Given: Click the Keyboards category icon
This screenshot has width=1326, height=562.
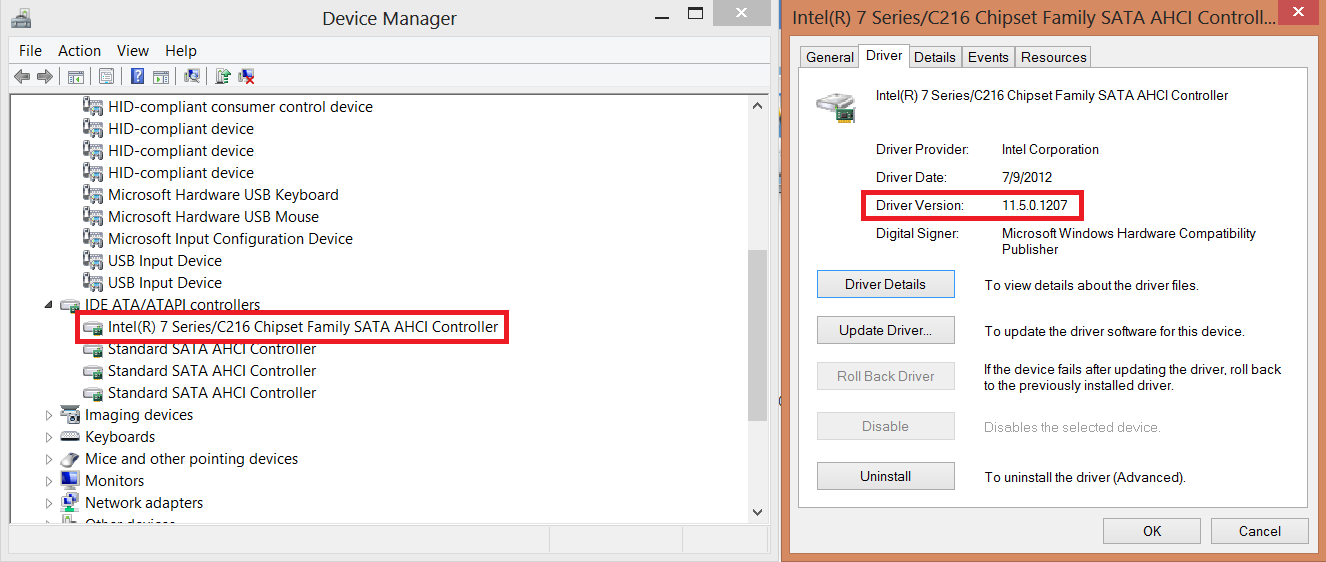Looking at the screenshot, I should point(70,437).
